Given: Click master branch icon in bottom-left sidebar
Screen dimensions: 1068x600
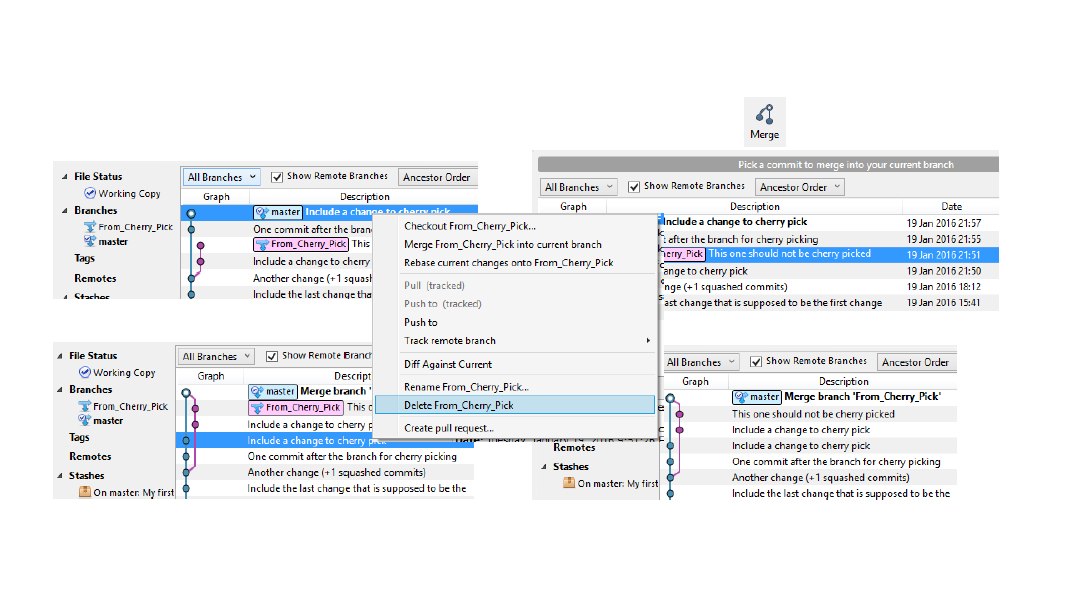Looking at the screenshot, I should click(85, 421).
